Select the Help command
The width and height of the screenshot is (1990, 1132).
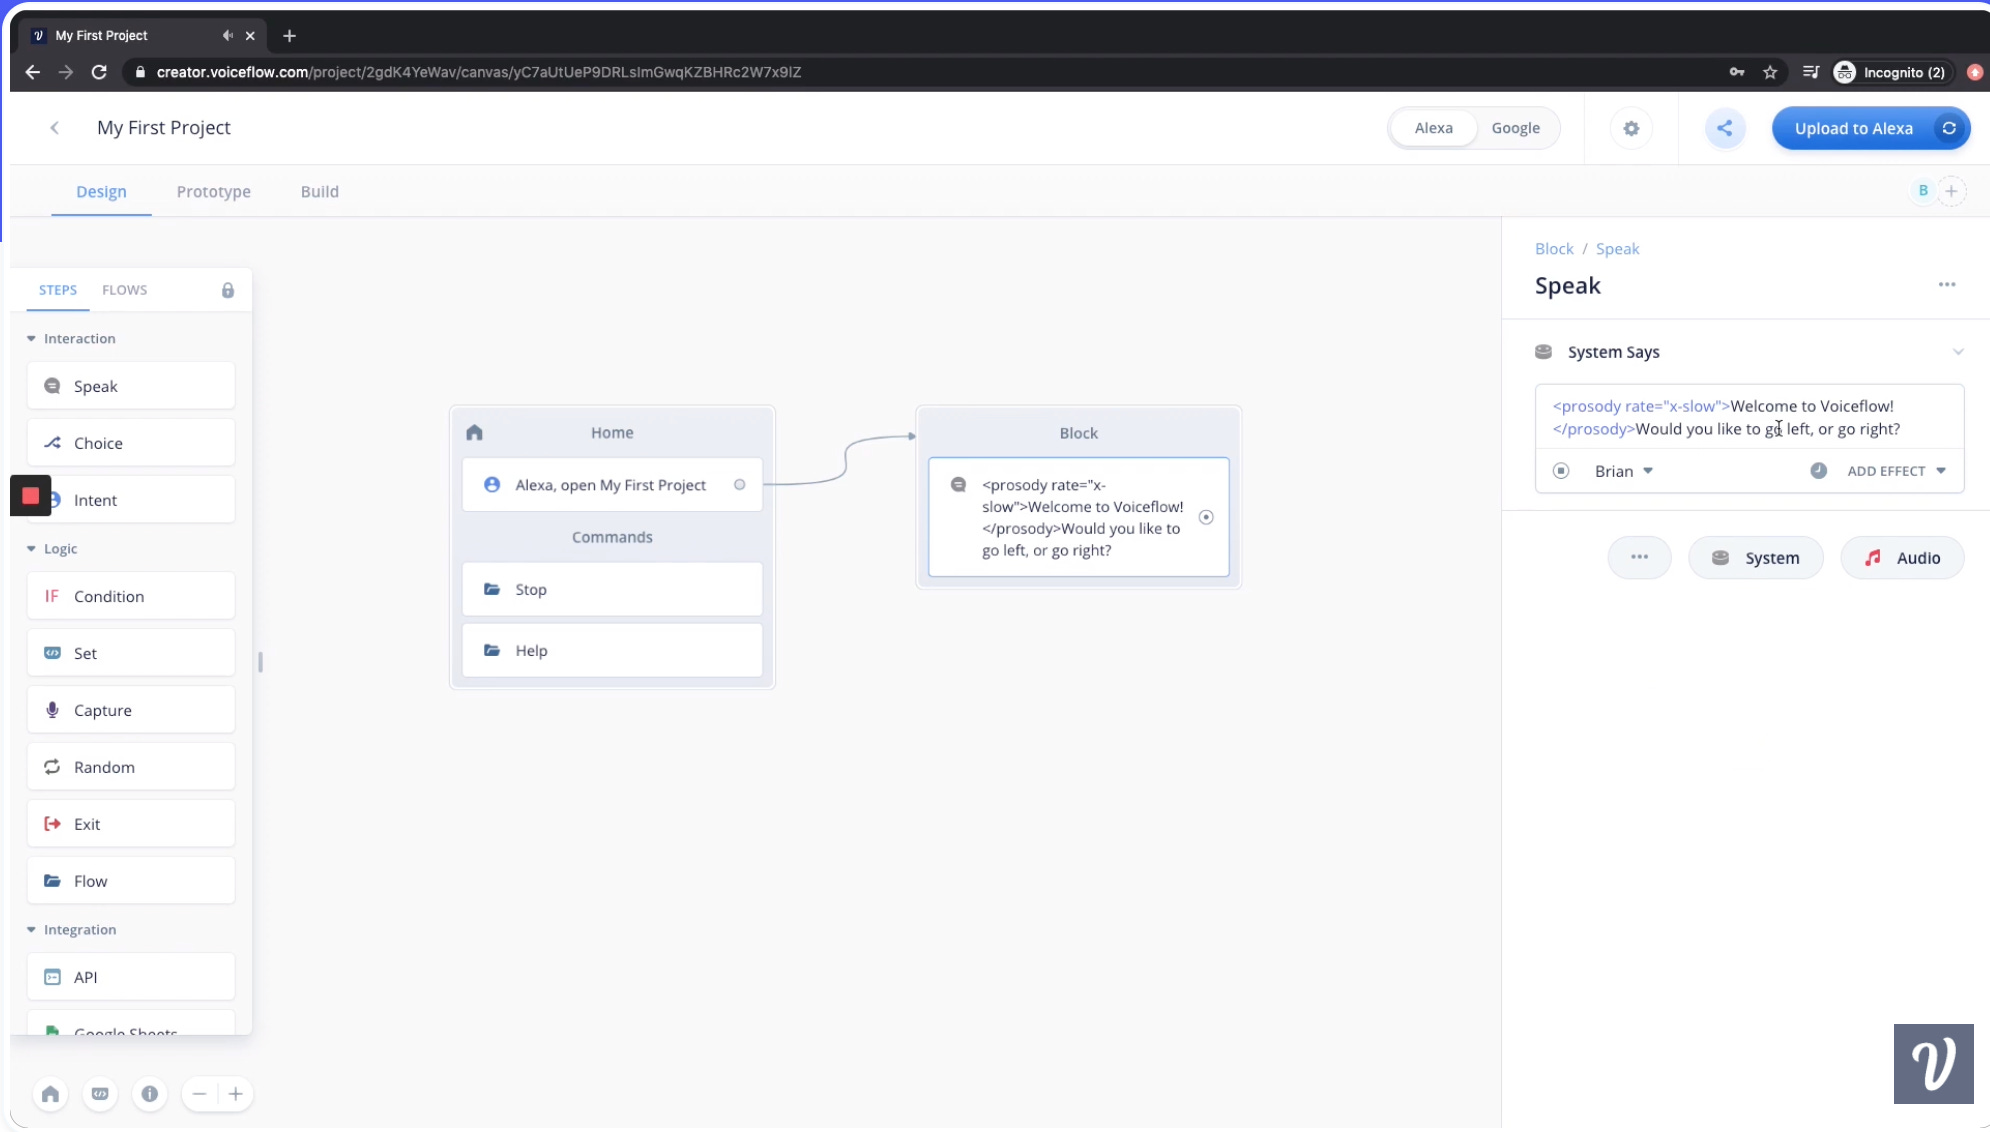pyautogui.click(x=612, y=651)
